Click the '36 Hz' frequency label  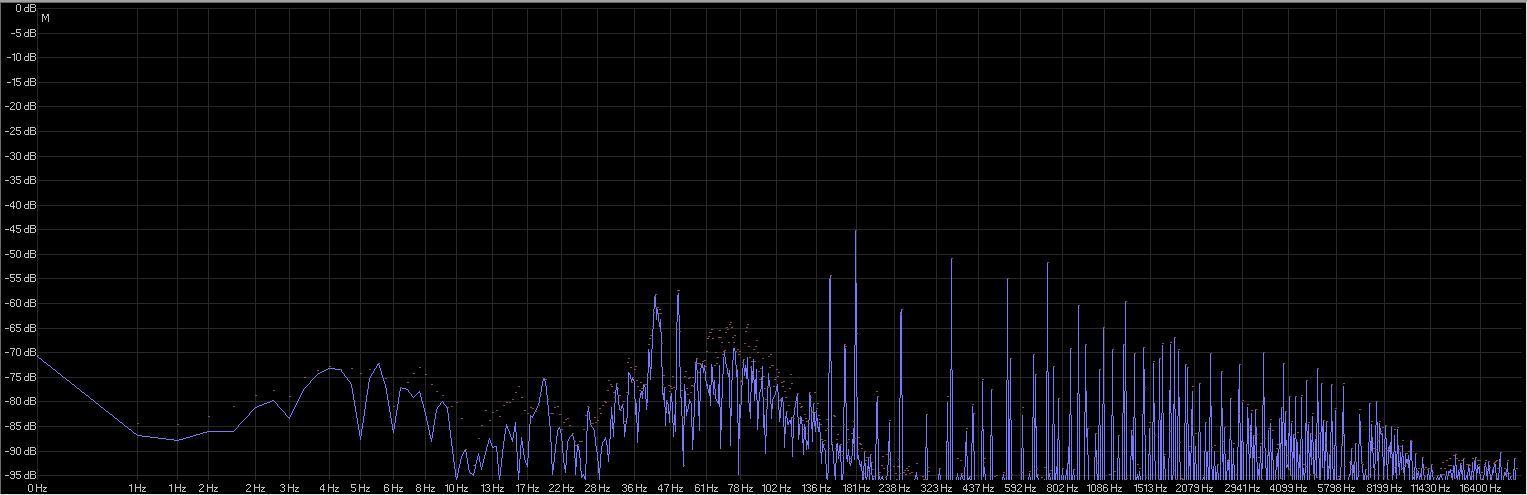click(x=634, y=489)
